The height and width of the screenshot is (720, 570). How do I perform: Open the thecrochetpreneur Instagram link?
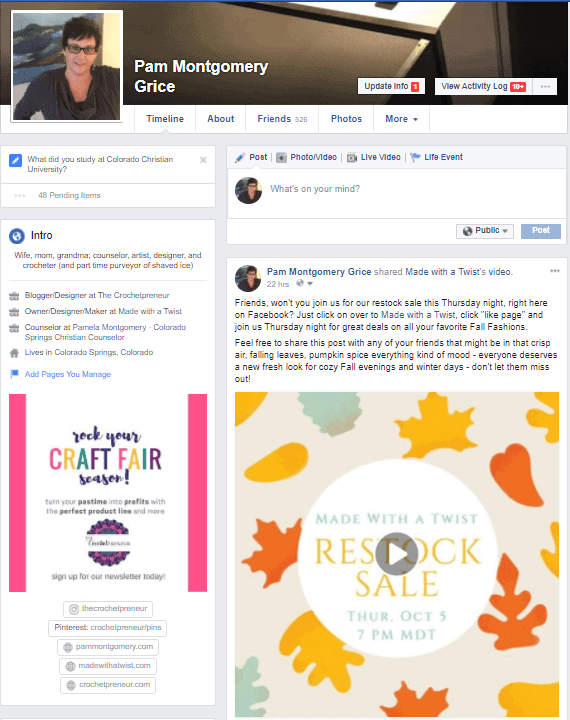tap(108, 609)
